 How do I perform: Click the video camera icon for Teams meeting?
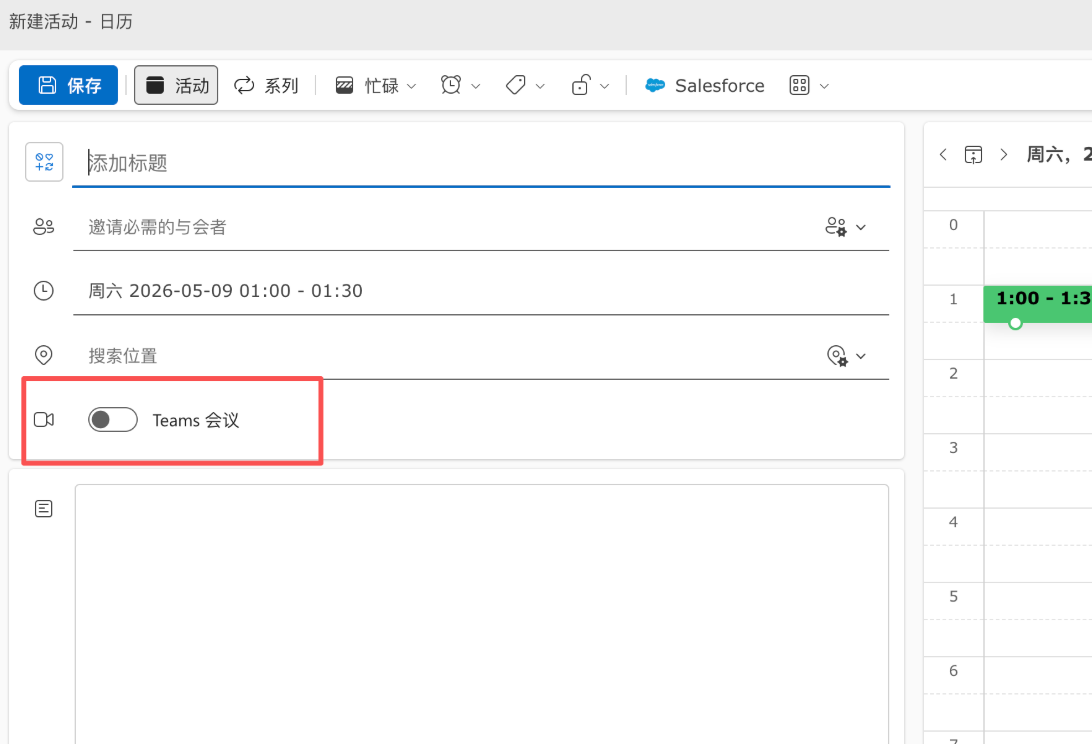44,419
